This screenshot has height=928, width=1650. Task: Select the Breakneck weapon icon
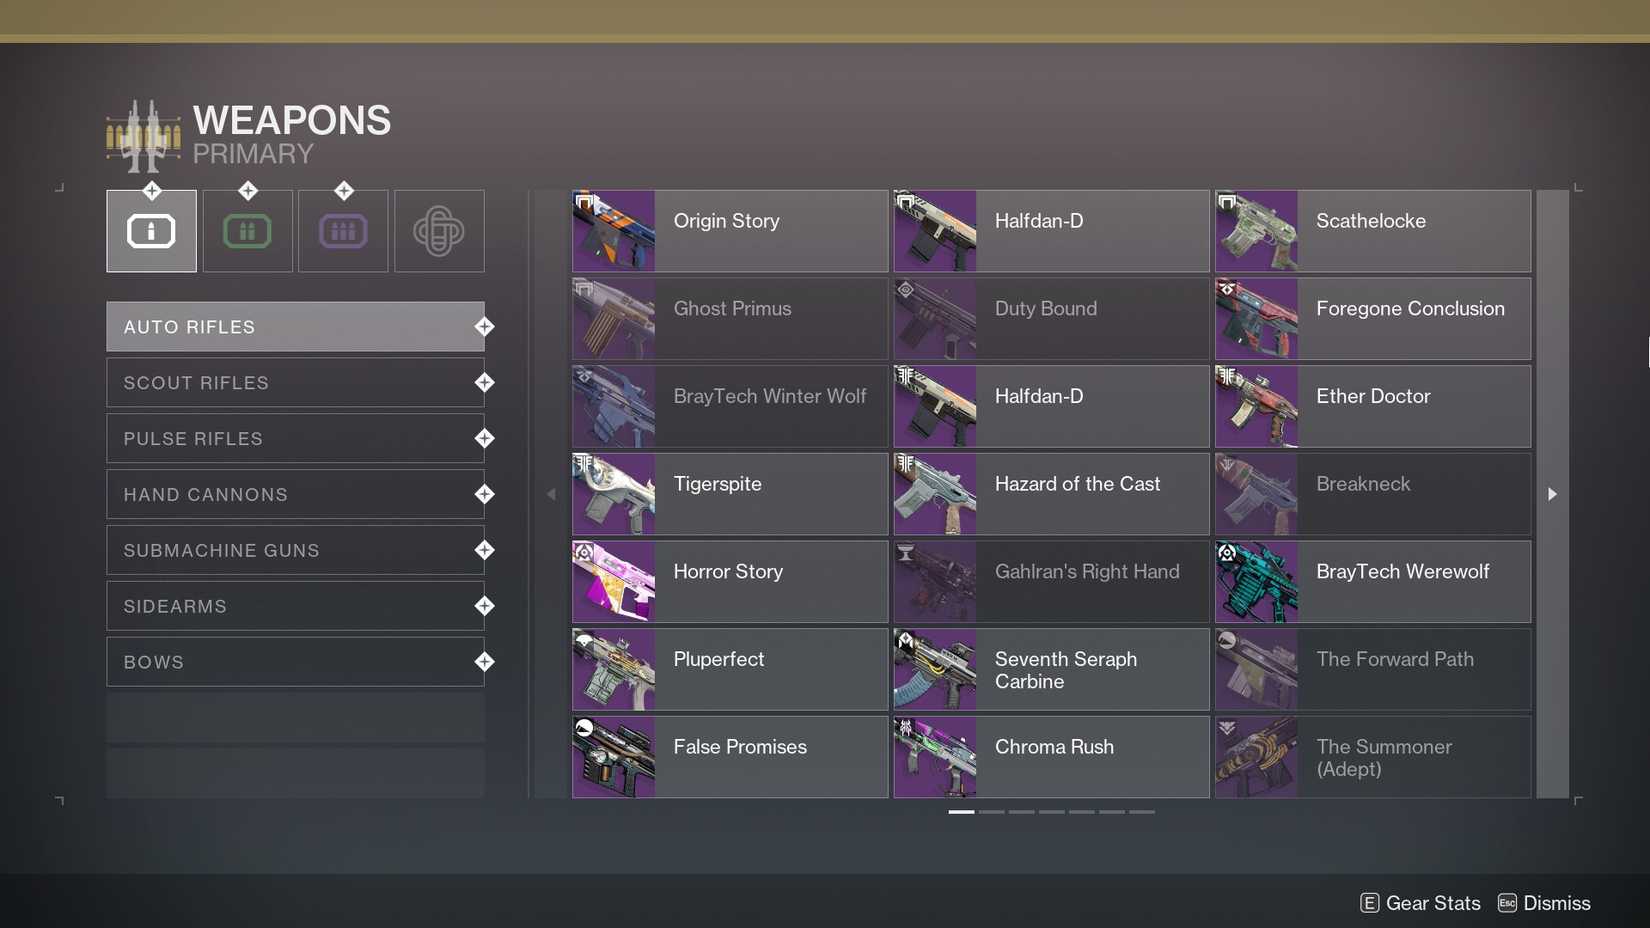(x=1256, y=494)
